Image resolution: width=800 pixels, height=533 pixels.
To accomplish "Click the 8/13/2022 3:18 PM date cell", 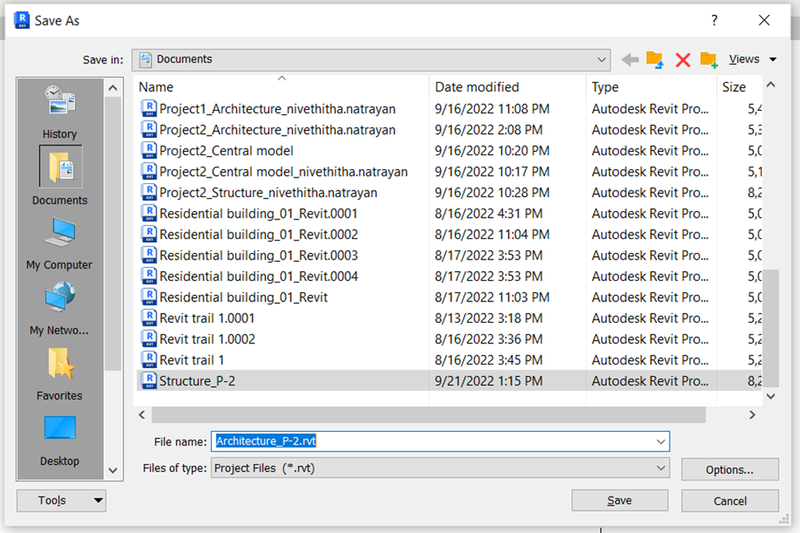I will (x=489, y=318).
